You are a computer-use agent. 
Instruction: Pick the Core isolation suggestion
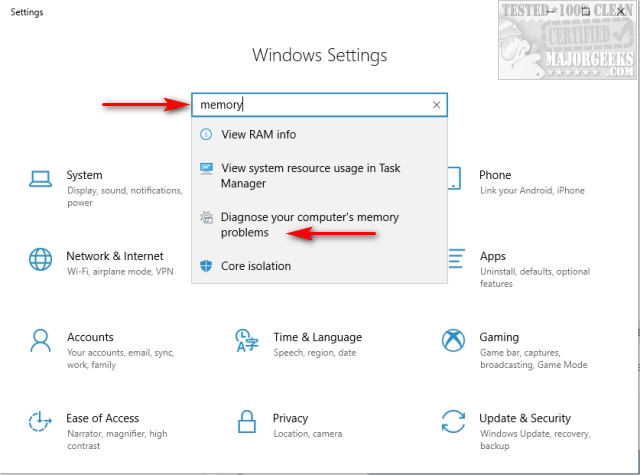(256, 266)
